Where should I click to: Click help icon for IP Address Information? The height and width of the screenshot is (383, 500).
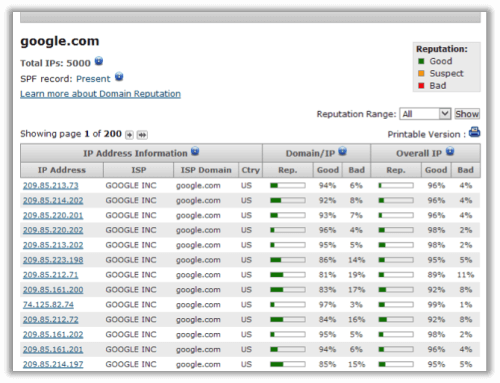pos(195,151)
